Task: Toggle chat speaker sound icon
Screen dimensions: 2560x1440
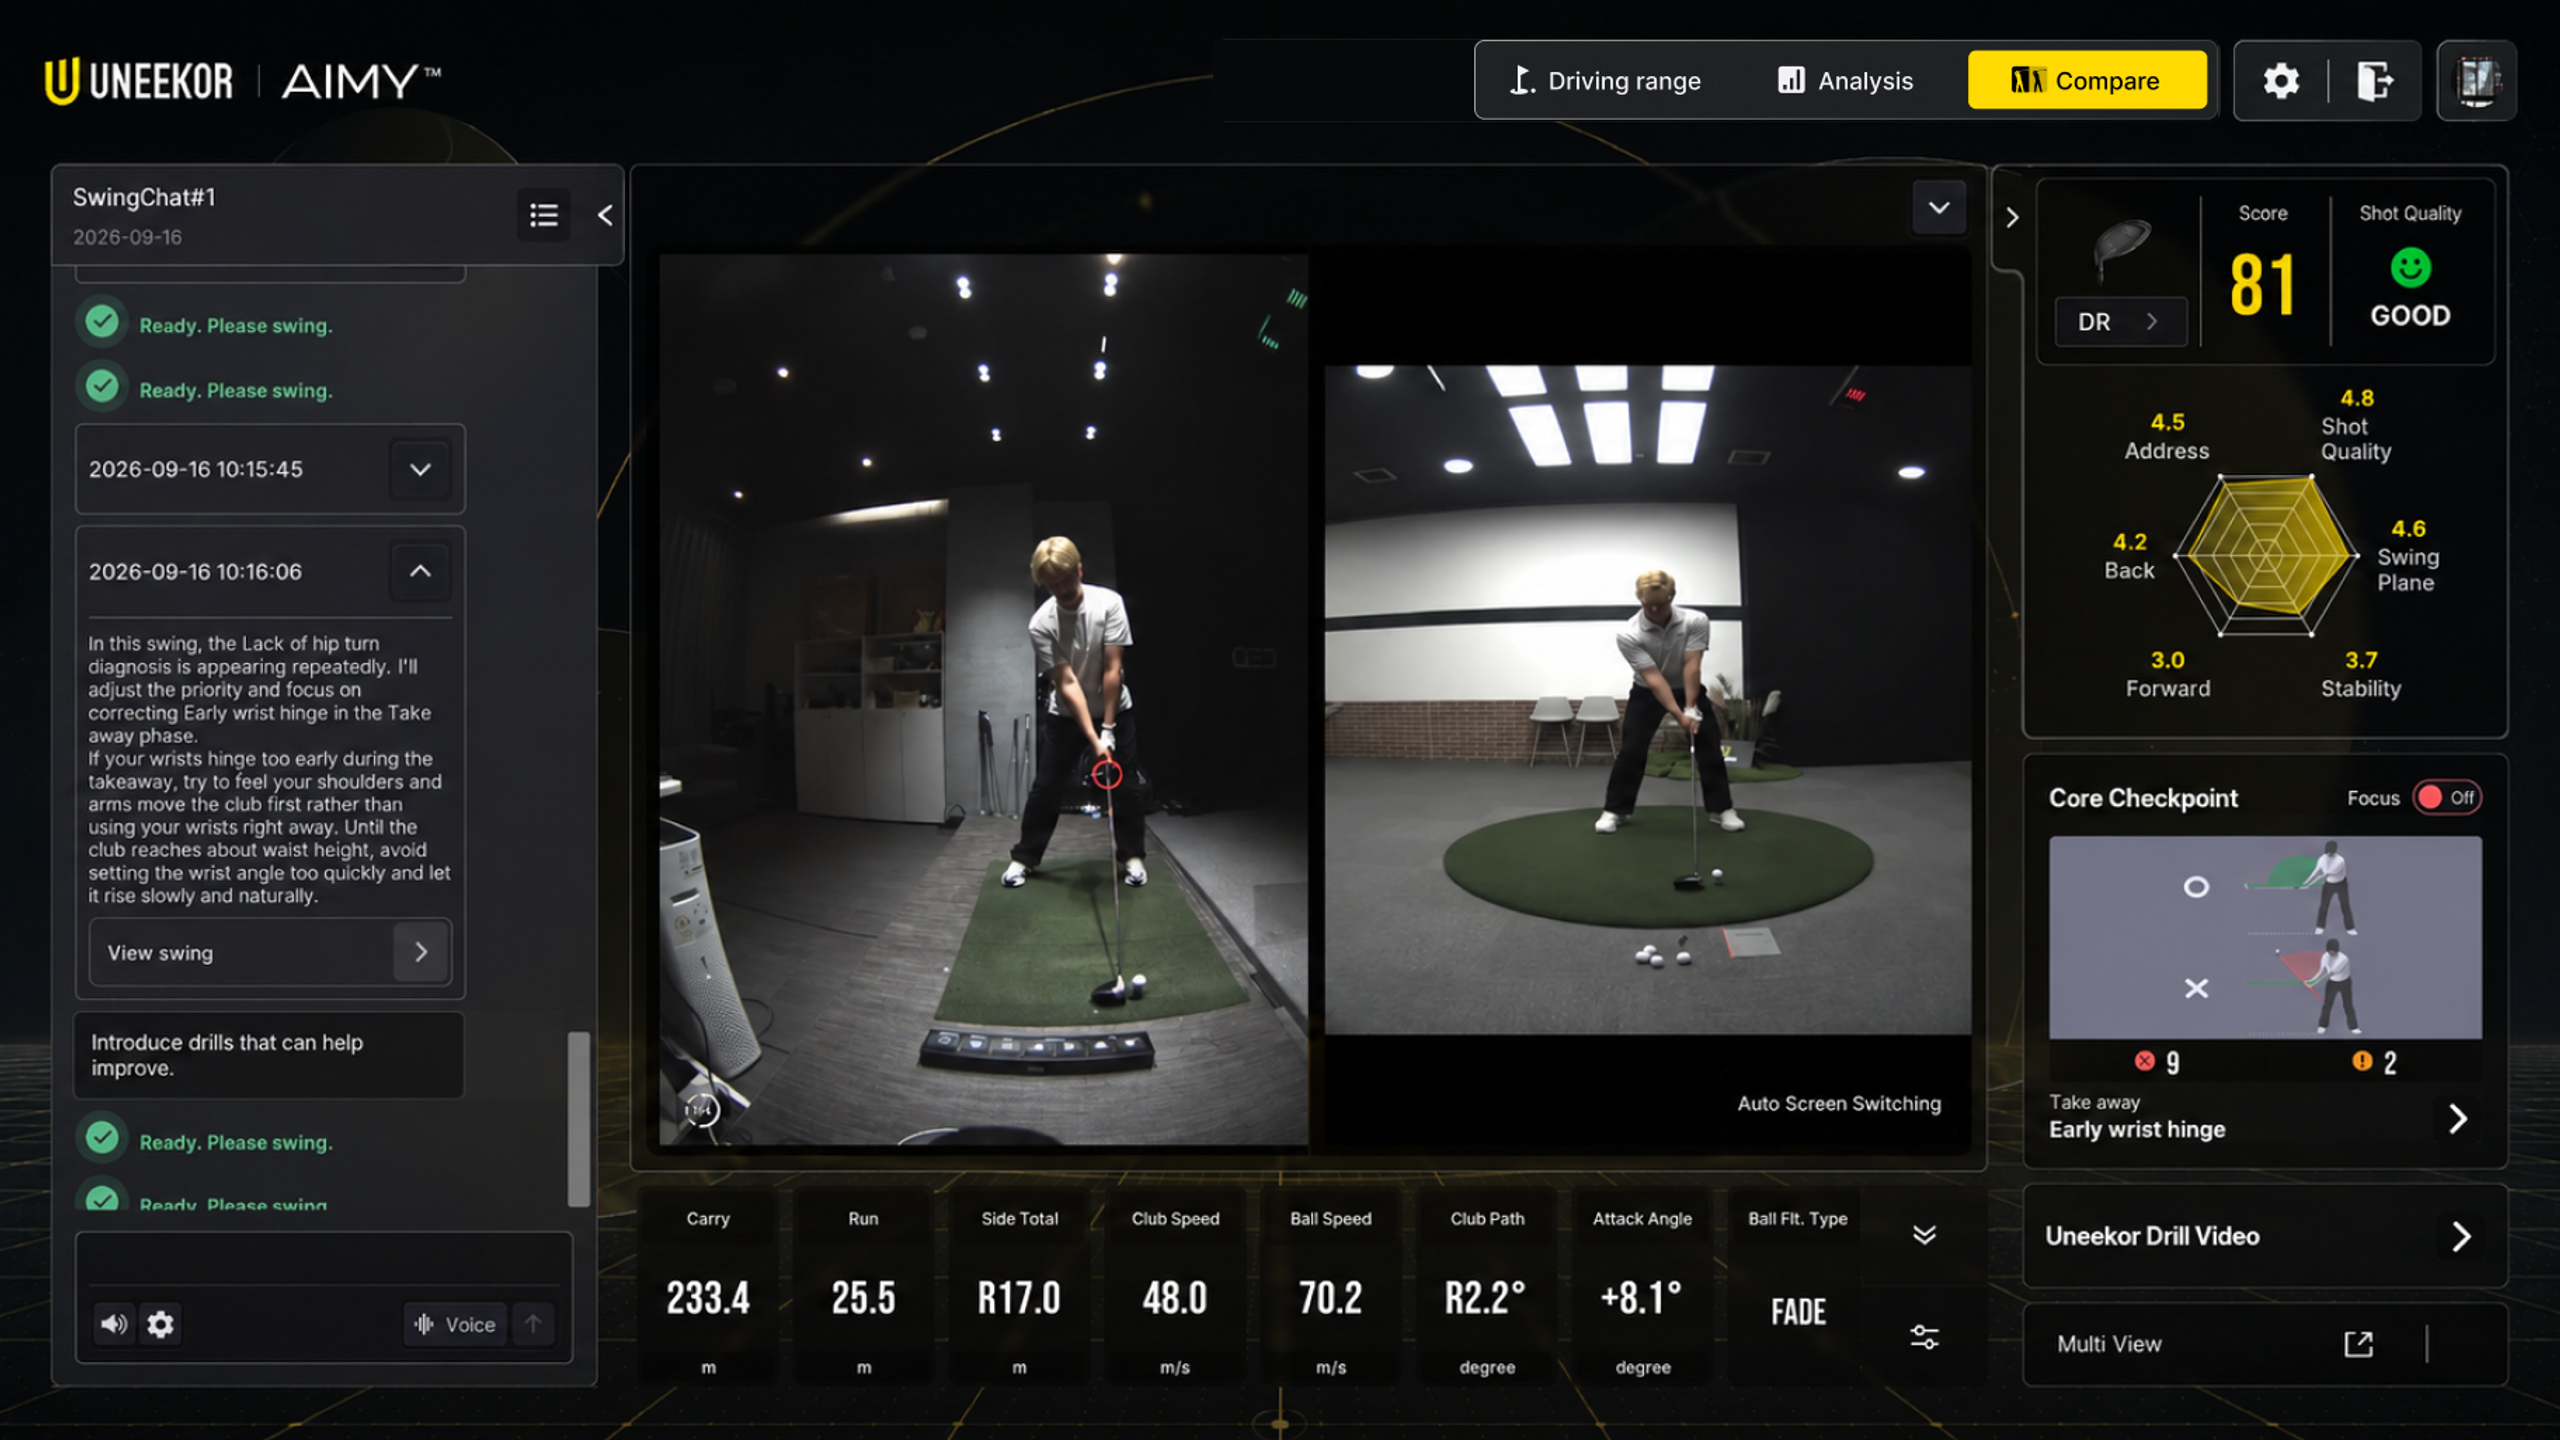Action: point(114,1324)
